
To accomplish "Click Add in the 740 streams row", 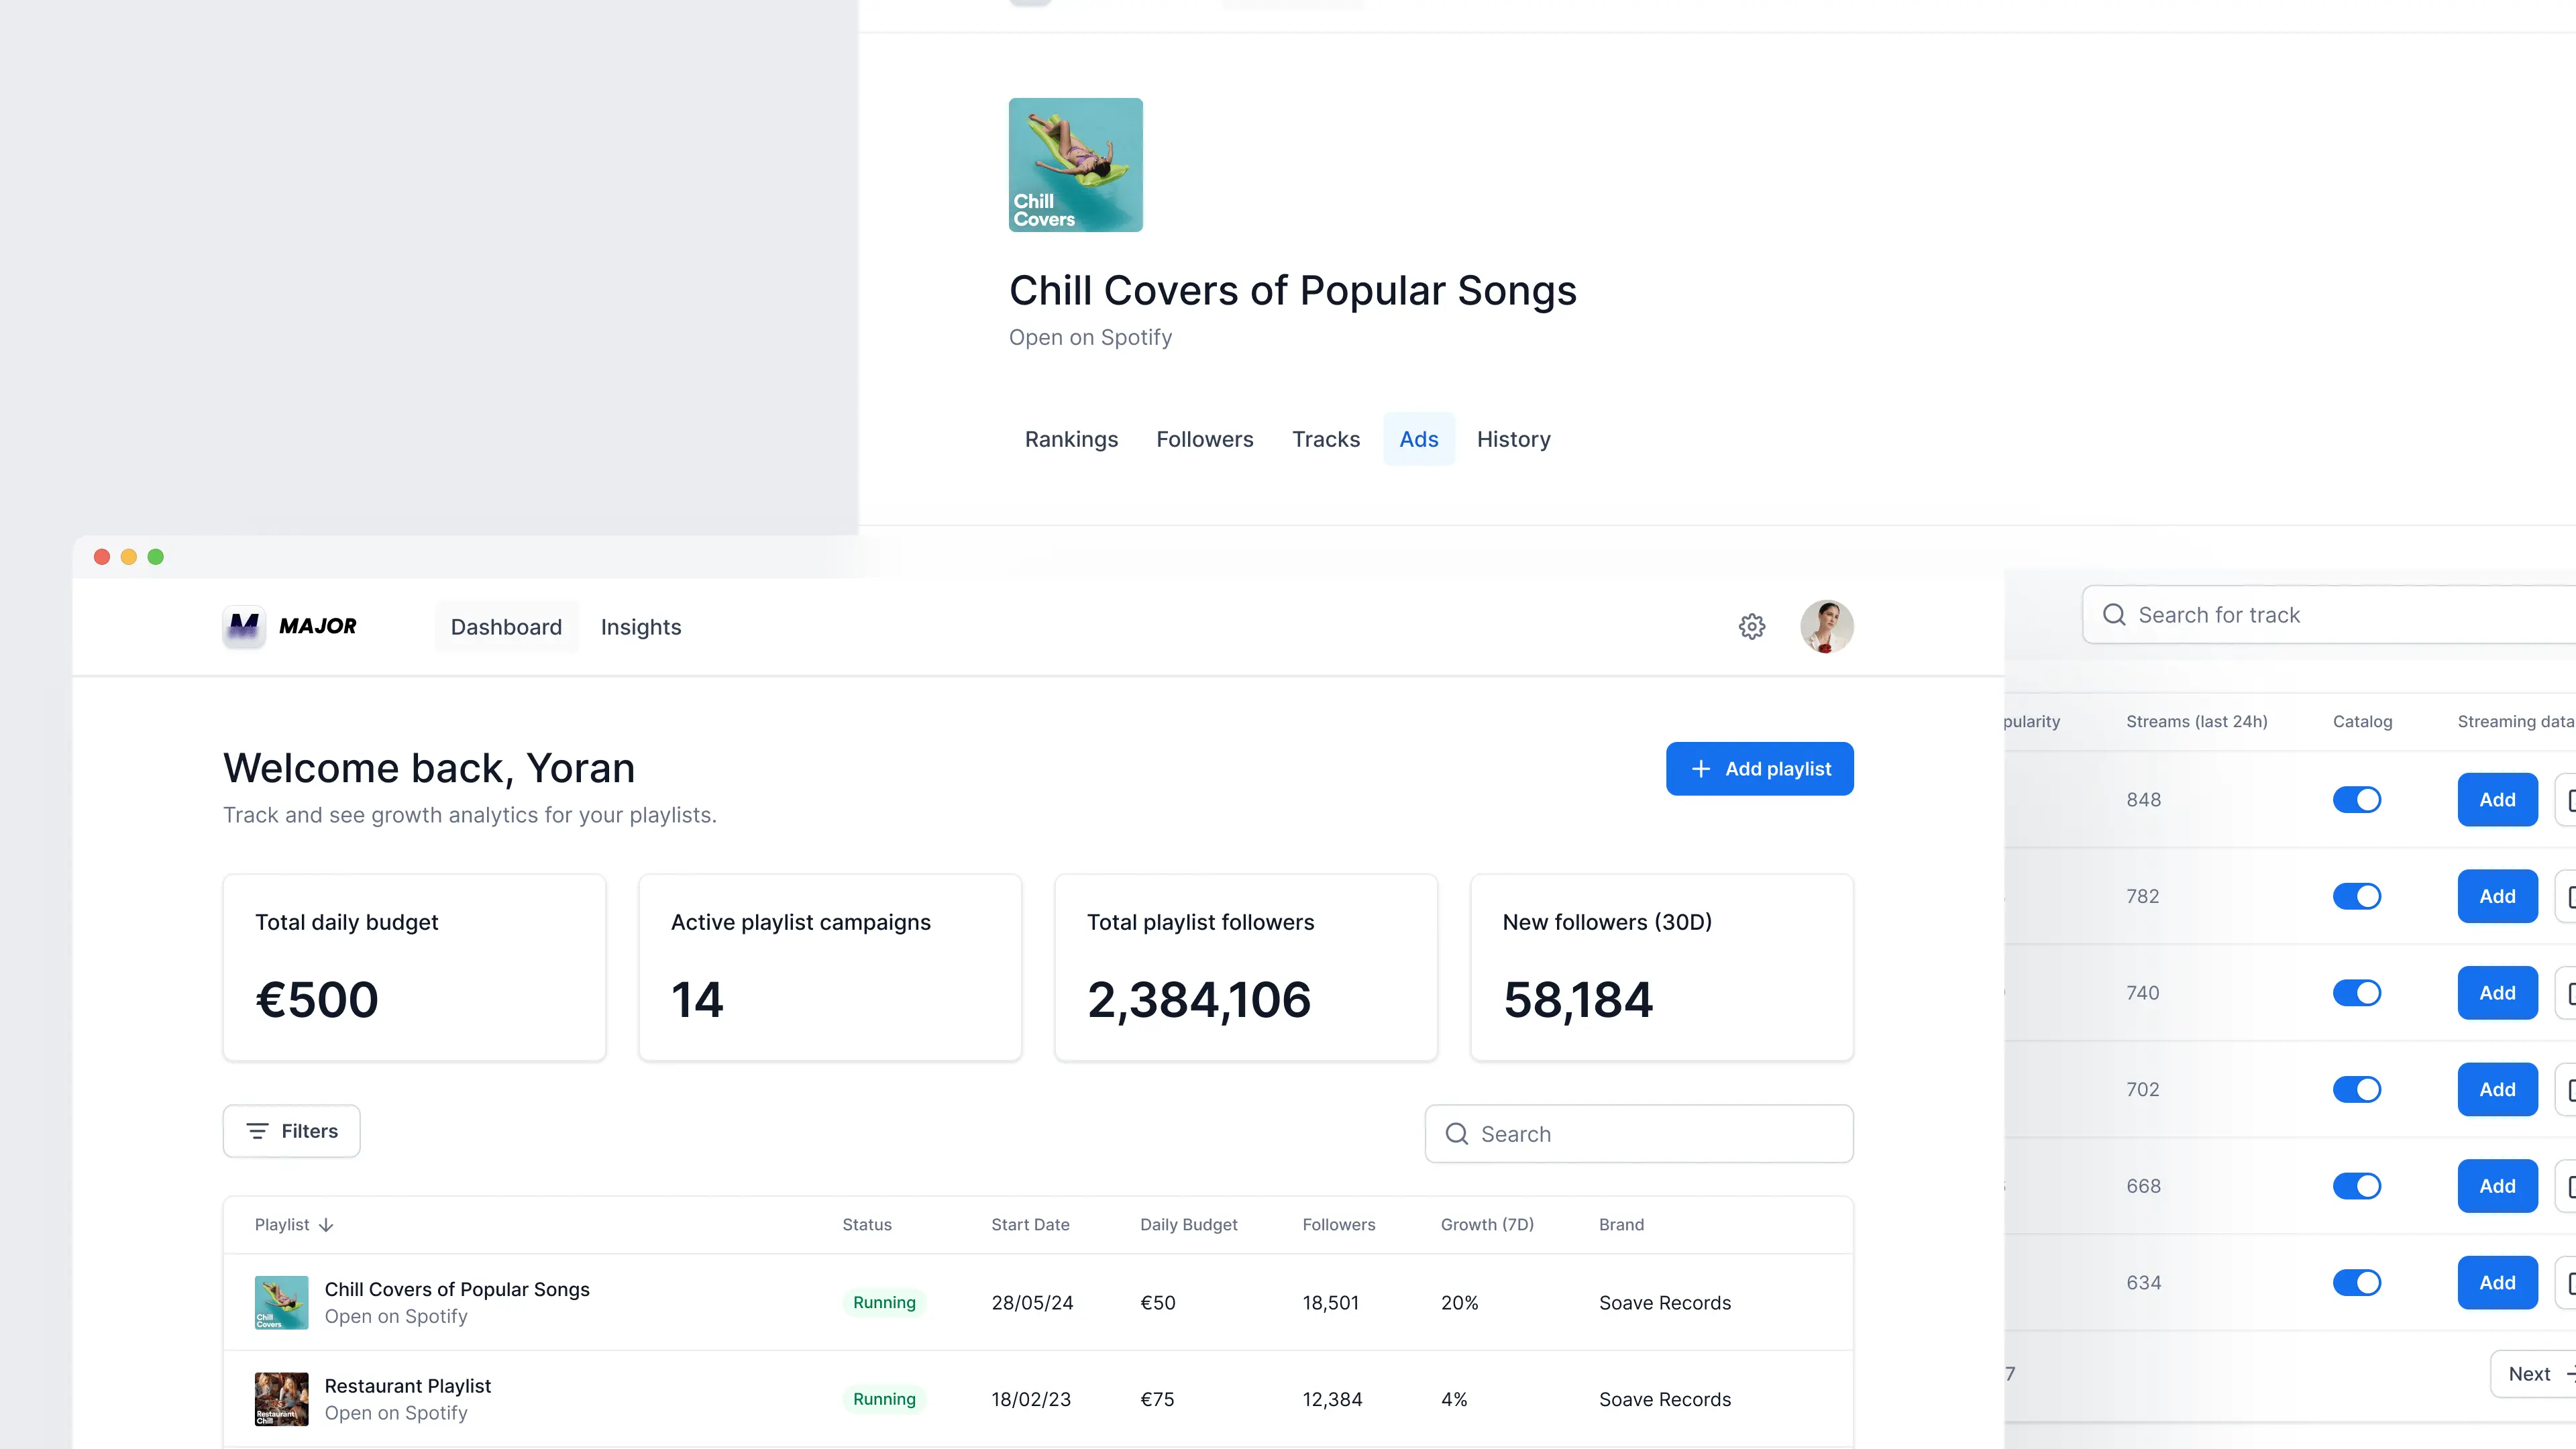I will click(x=2498, y=993).
